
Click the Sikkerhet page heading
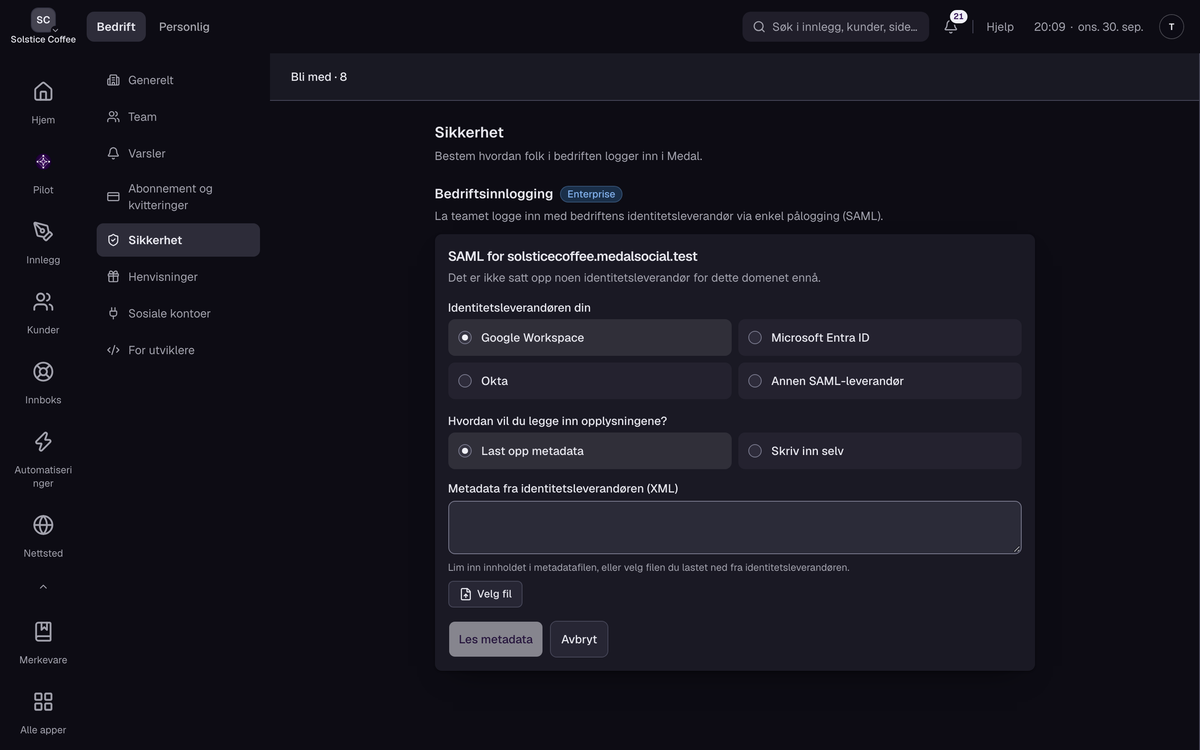point(469,132)
